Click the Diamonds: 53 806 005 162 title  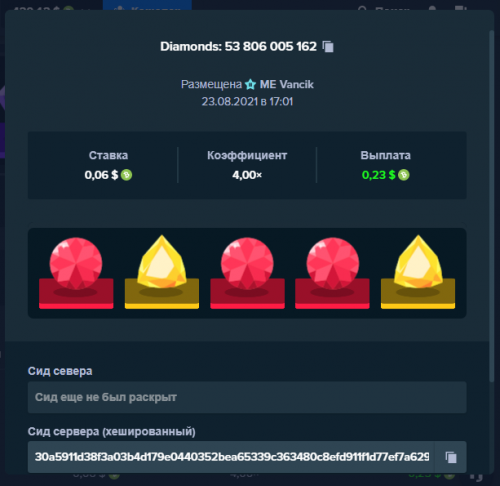pos(238,47)
